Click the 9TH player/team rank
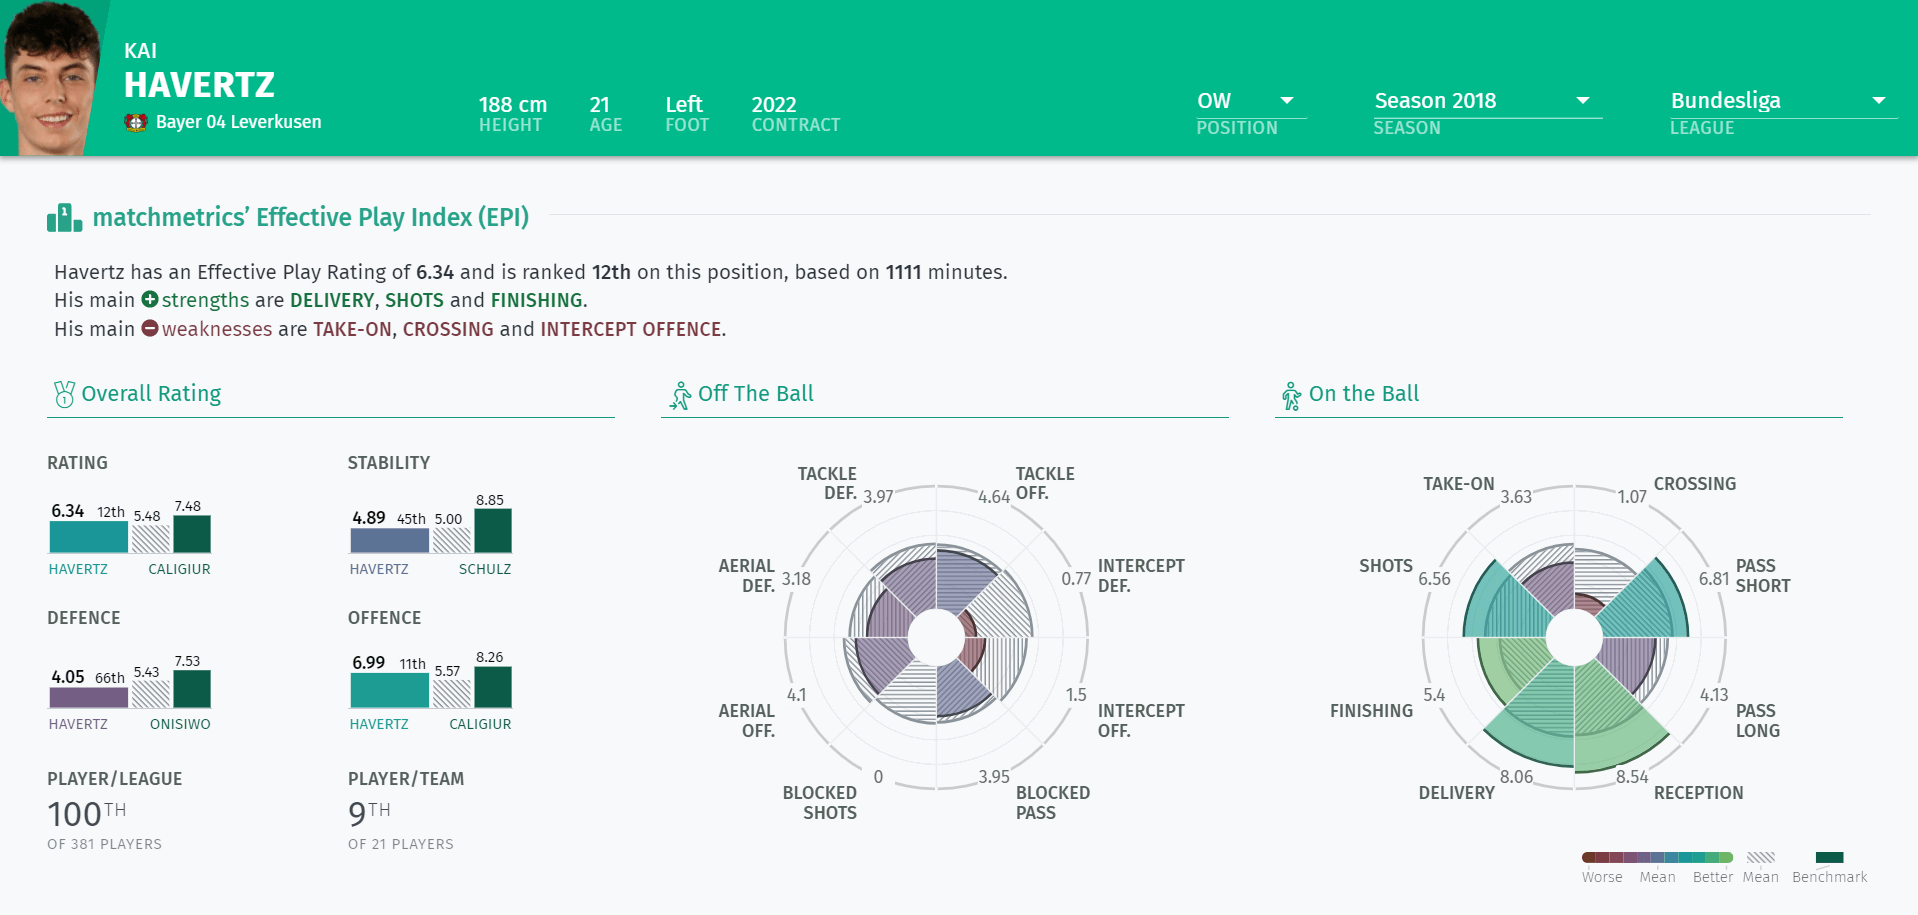 click(x=369, y=814)
